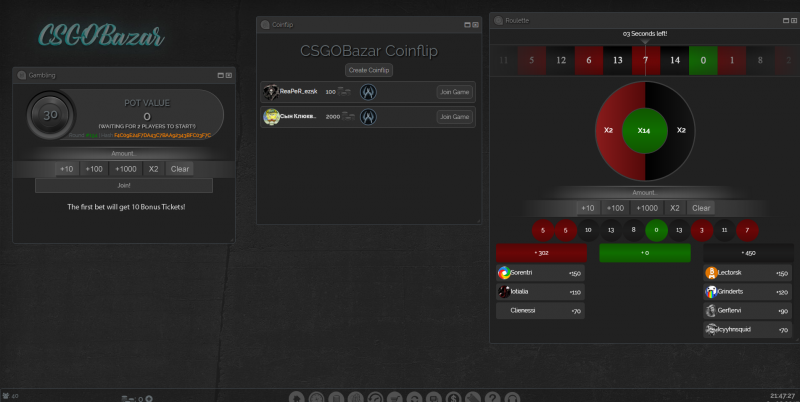The height and width of the screenshot is (402, 800).
Task: Add +10 in the Gambling window
Action: 67,169
